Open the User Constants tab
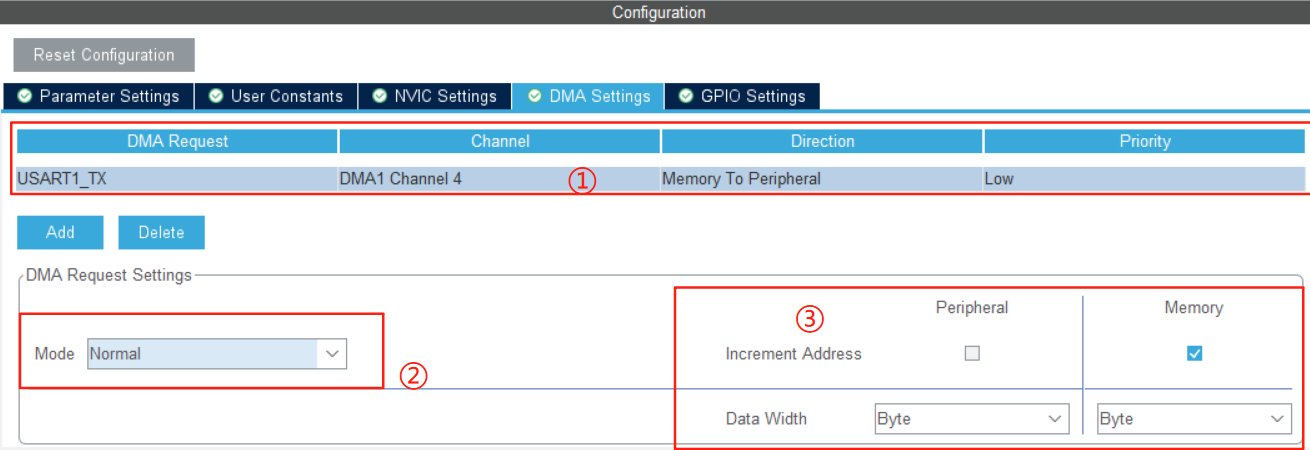 point(275,96)
